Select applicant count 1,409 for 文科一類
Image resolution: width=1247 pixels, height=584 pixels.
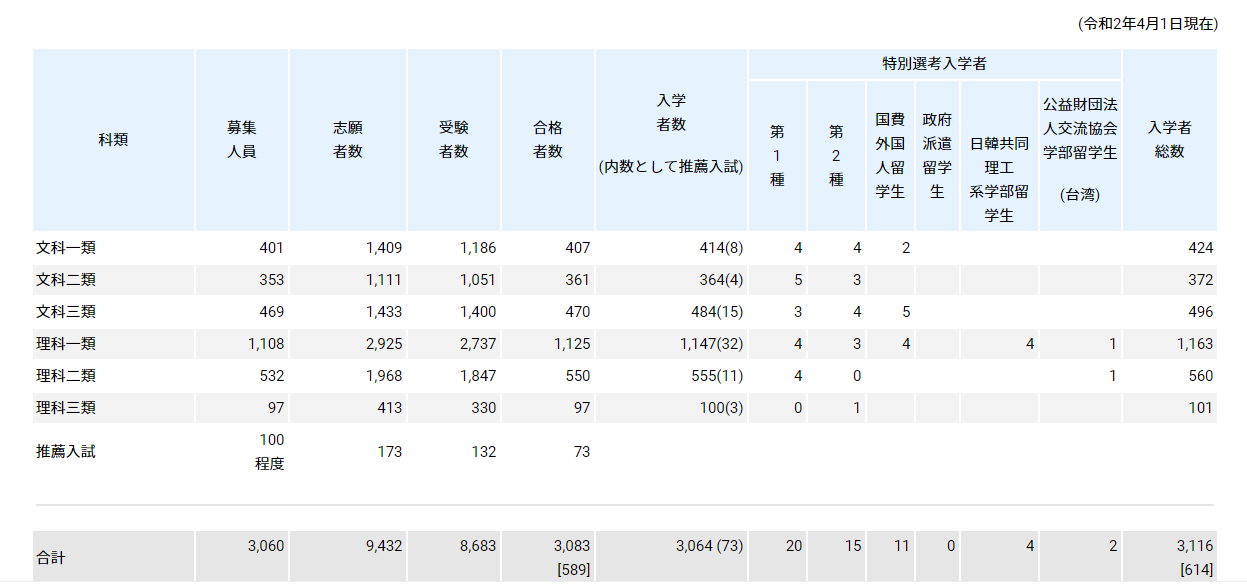coord(383,248)
